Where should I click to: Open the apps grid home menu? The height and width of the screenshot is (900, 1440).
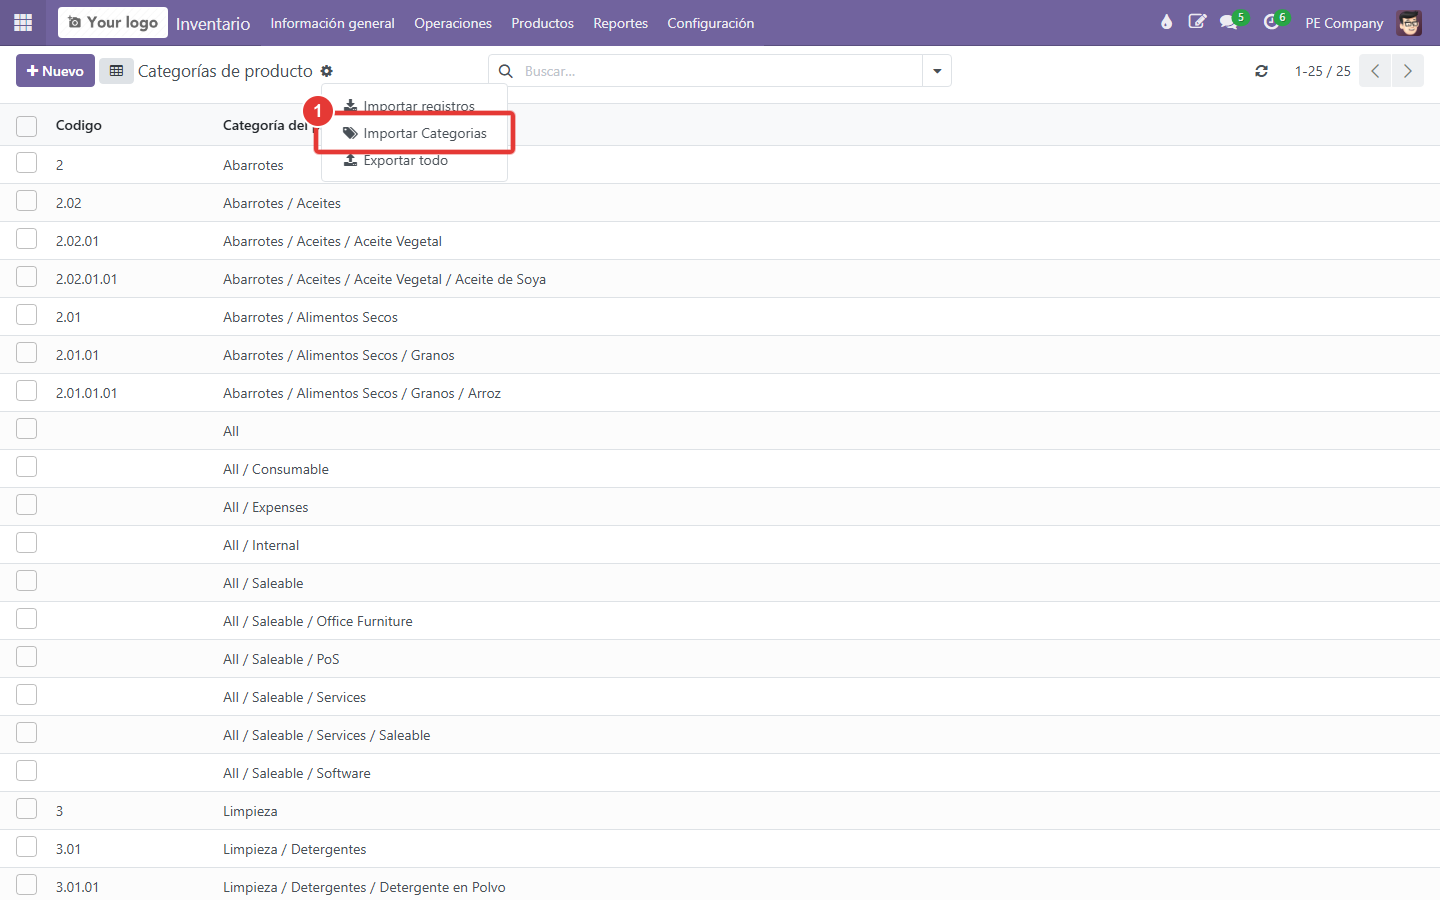[x=23, y=22]
